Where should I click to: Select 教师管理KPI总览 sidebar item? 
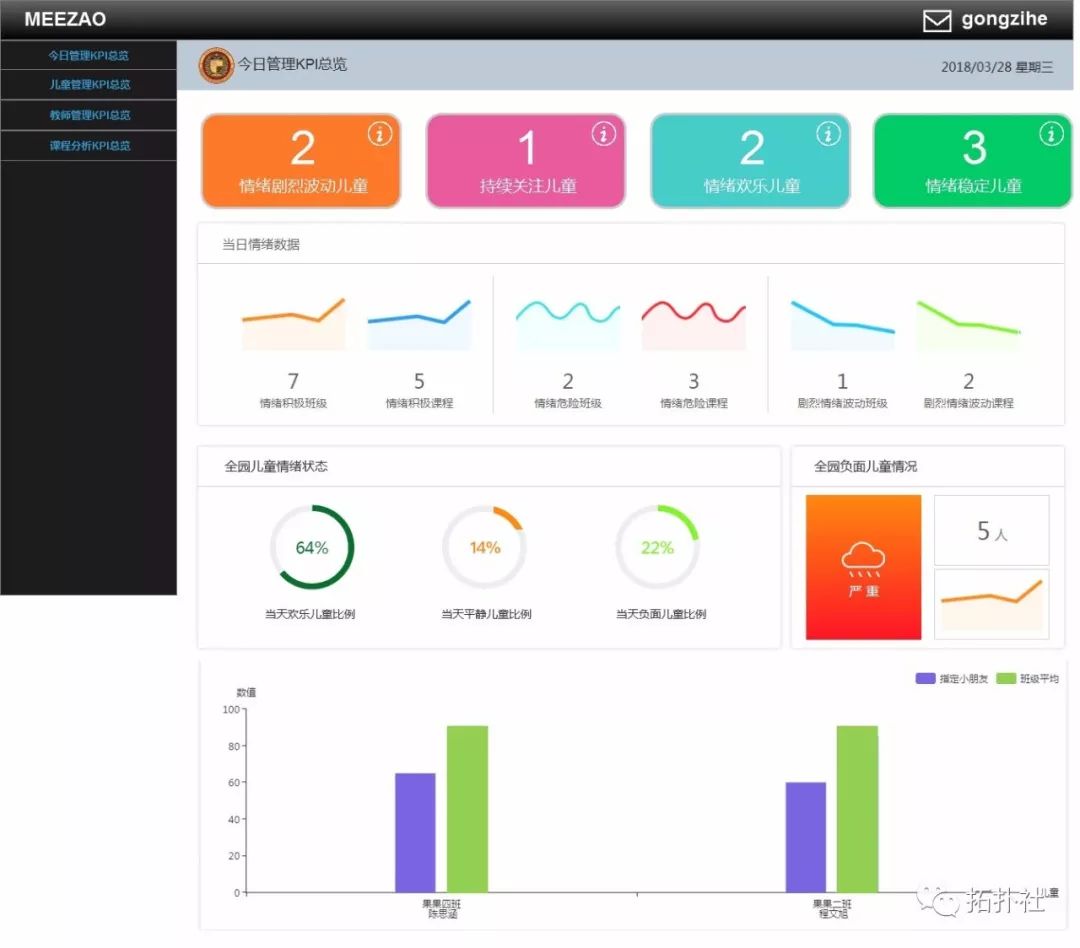(x=90, y=115)
